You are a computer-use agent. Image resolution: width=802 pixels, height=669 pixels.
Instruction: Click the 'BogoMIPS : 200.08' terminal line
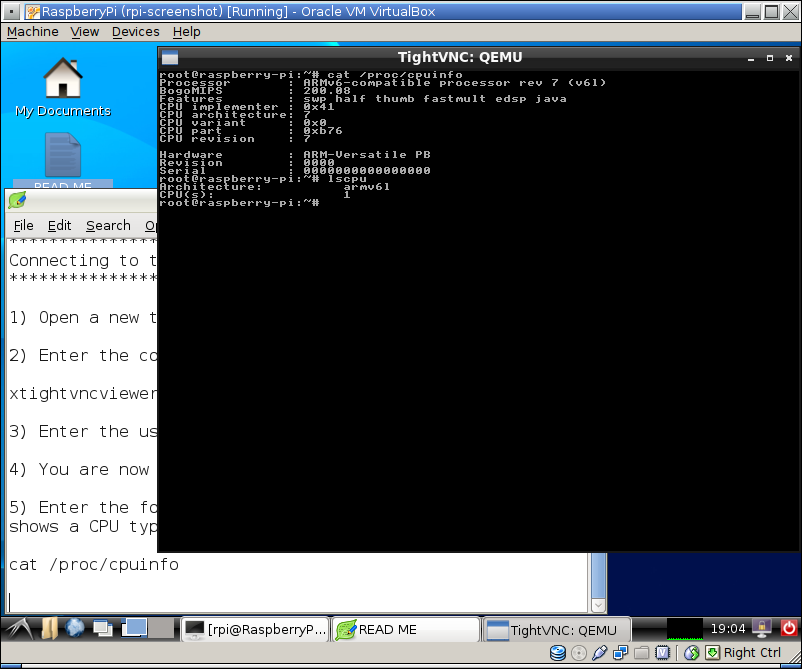(255, 91)
